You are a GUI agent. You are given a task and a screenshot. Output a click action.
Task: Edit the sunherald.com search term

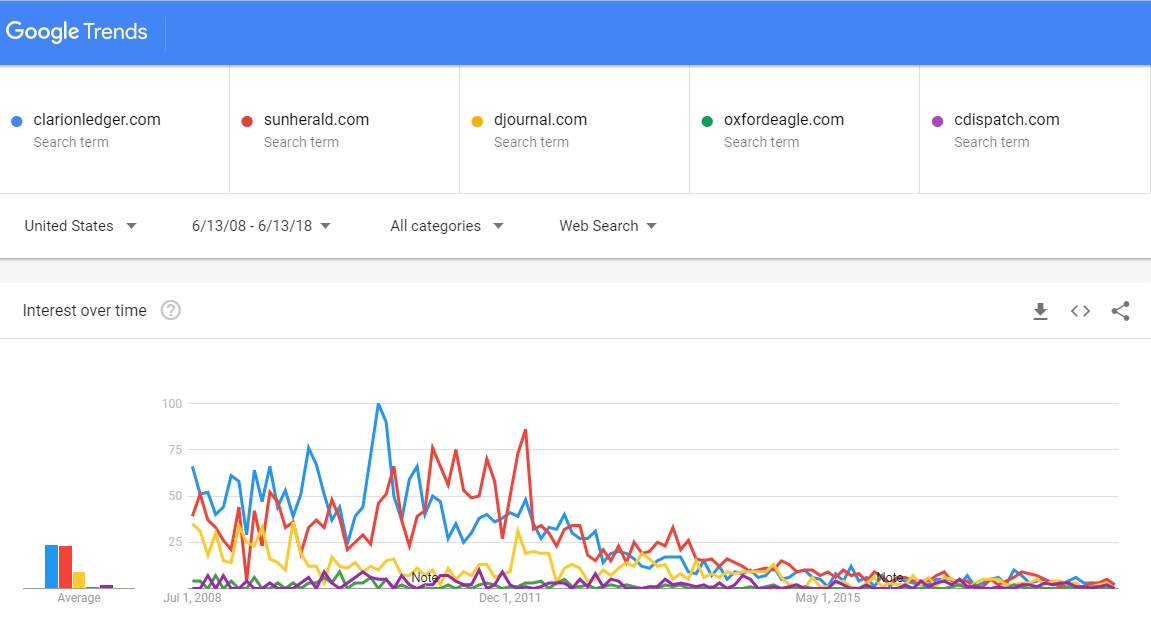coord(316,120)
